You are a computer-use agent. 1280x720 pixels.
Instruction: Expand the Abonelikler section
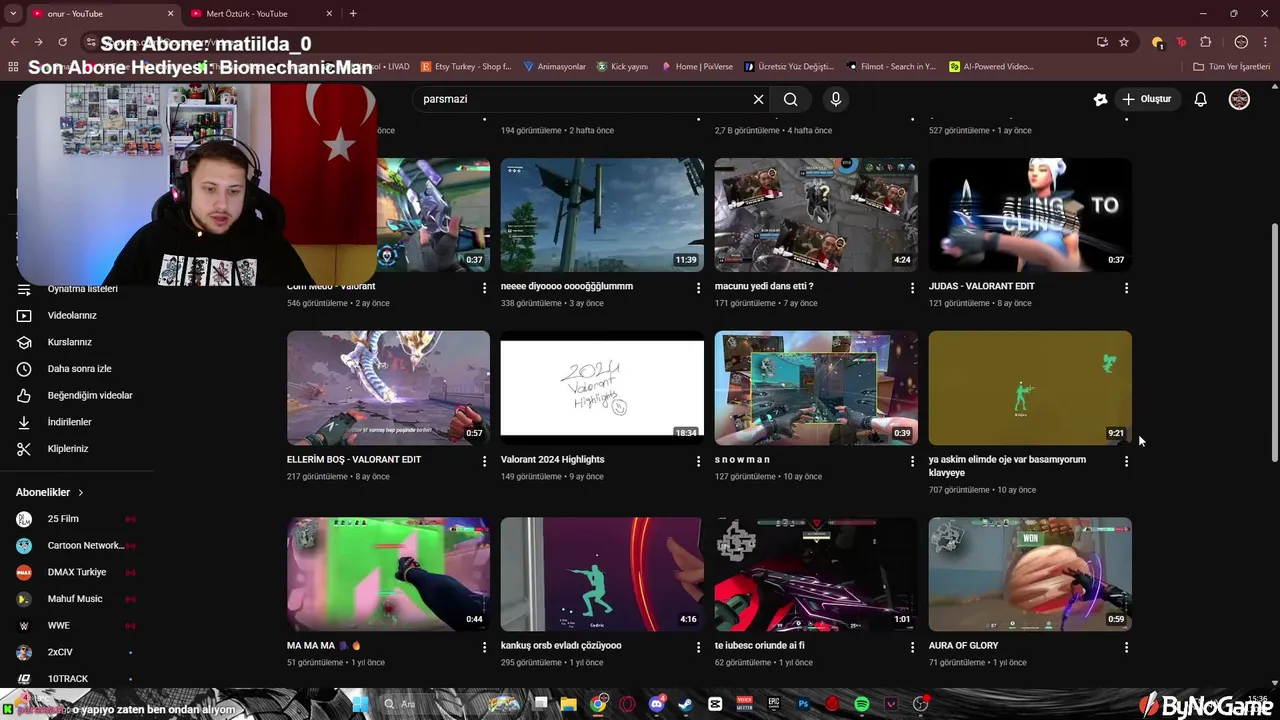(50, 492)
